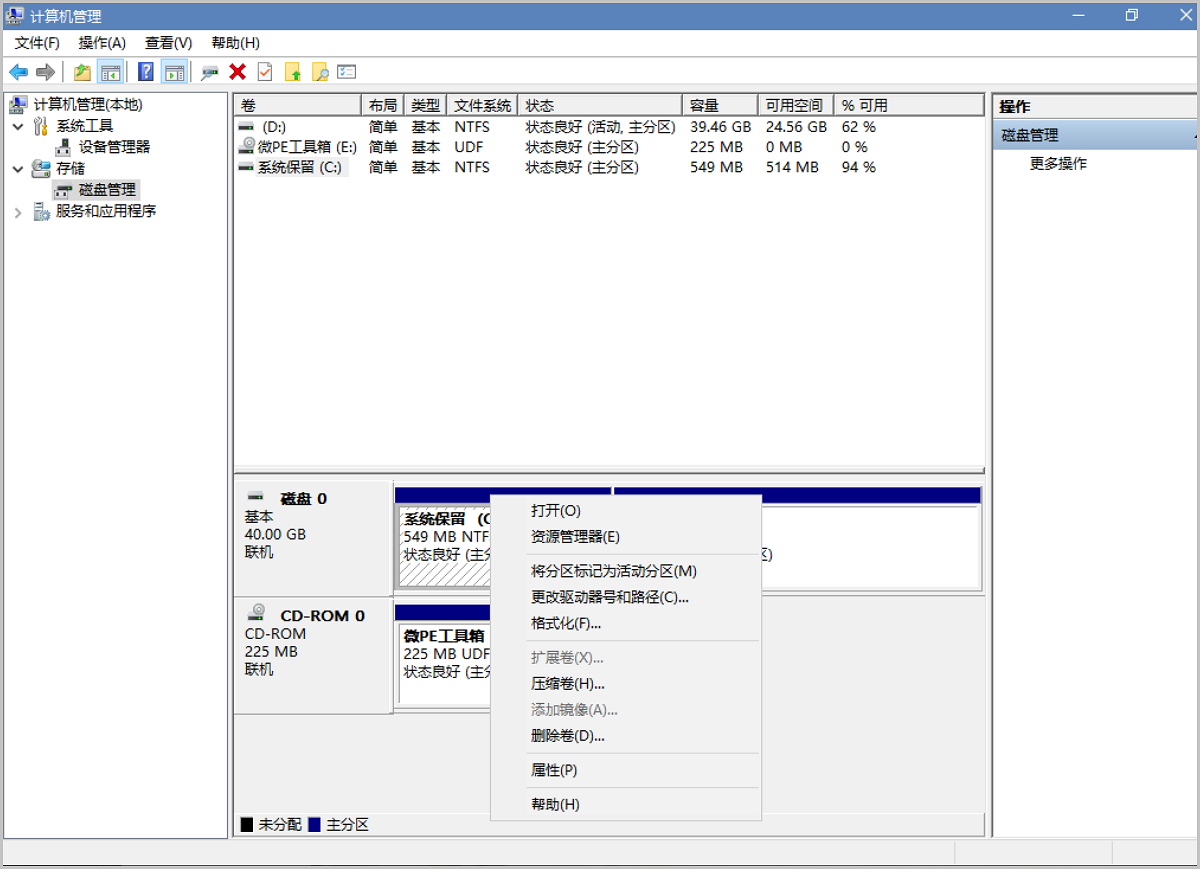This screenshot has height=869, width=1200.
Task: Click the checklist settings icon in toolbar
Action: tap(347, 72)
